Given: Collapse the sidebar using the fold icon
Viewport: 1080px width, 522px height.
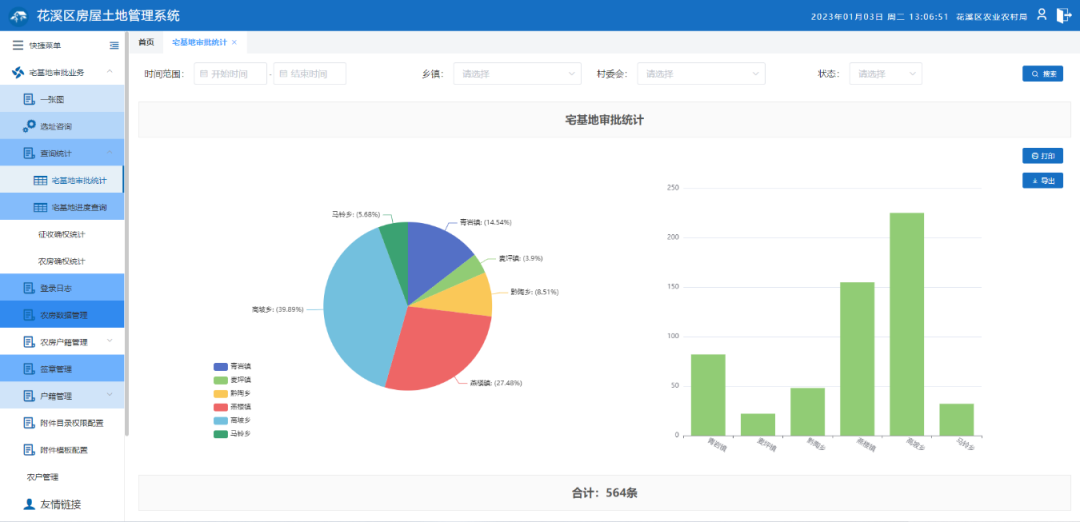Looking at the screenshot, I should tap(114, 45).
